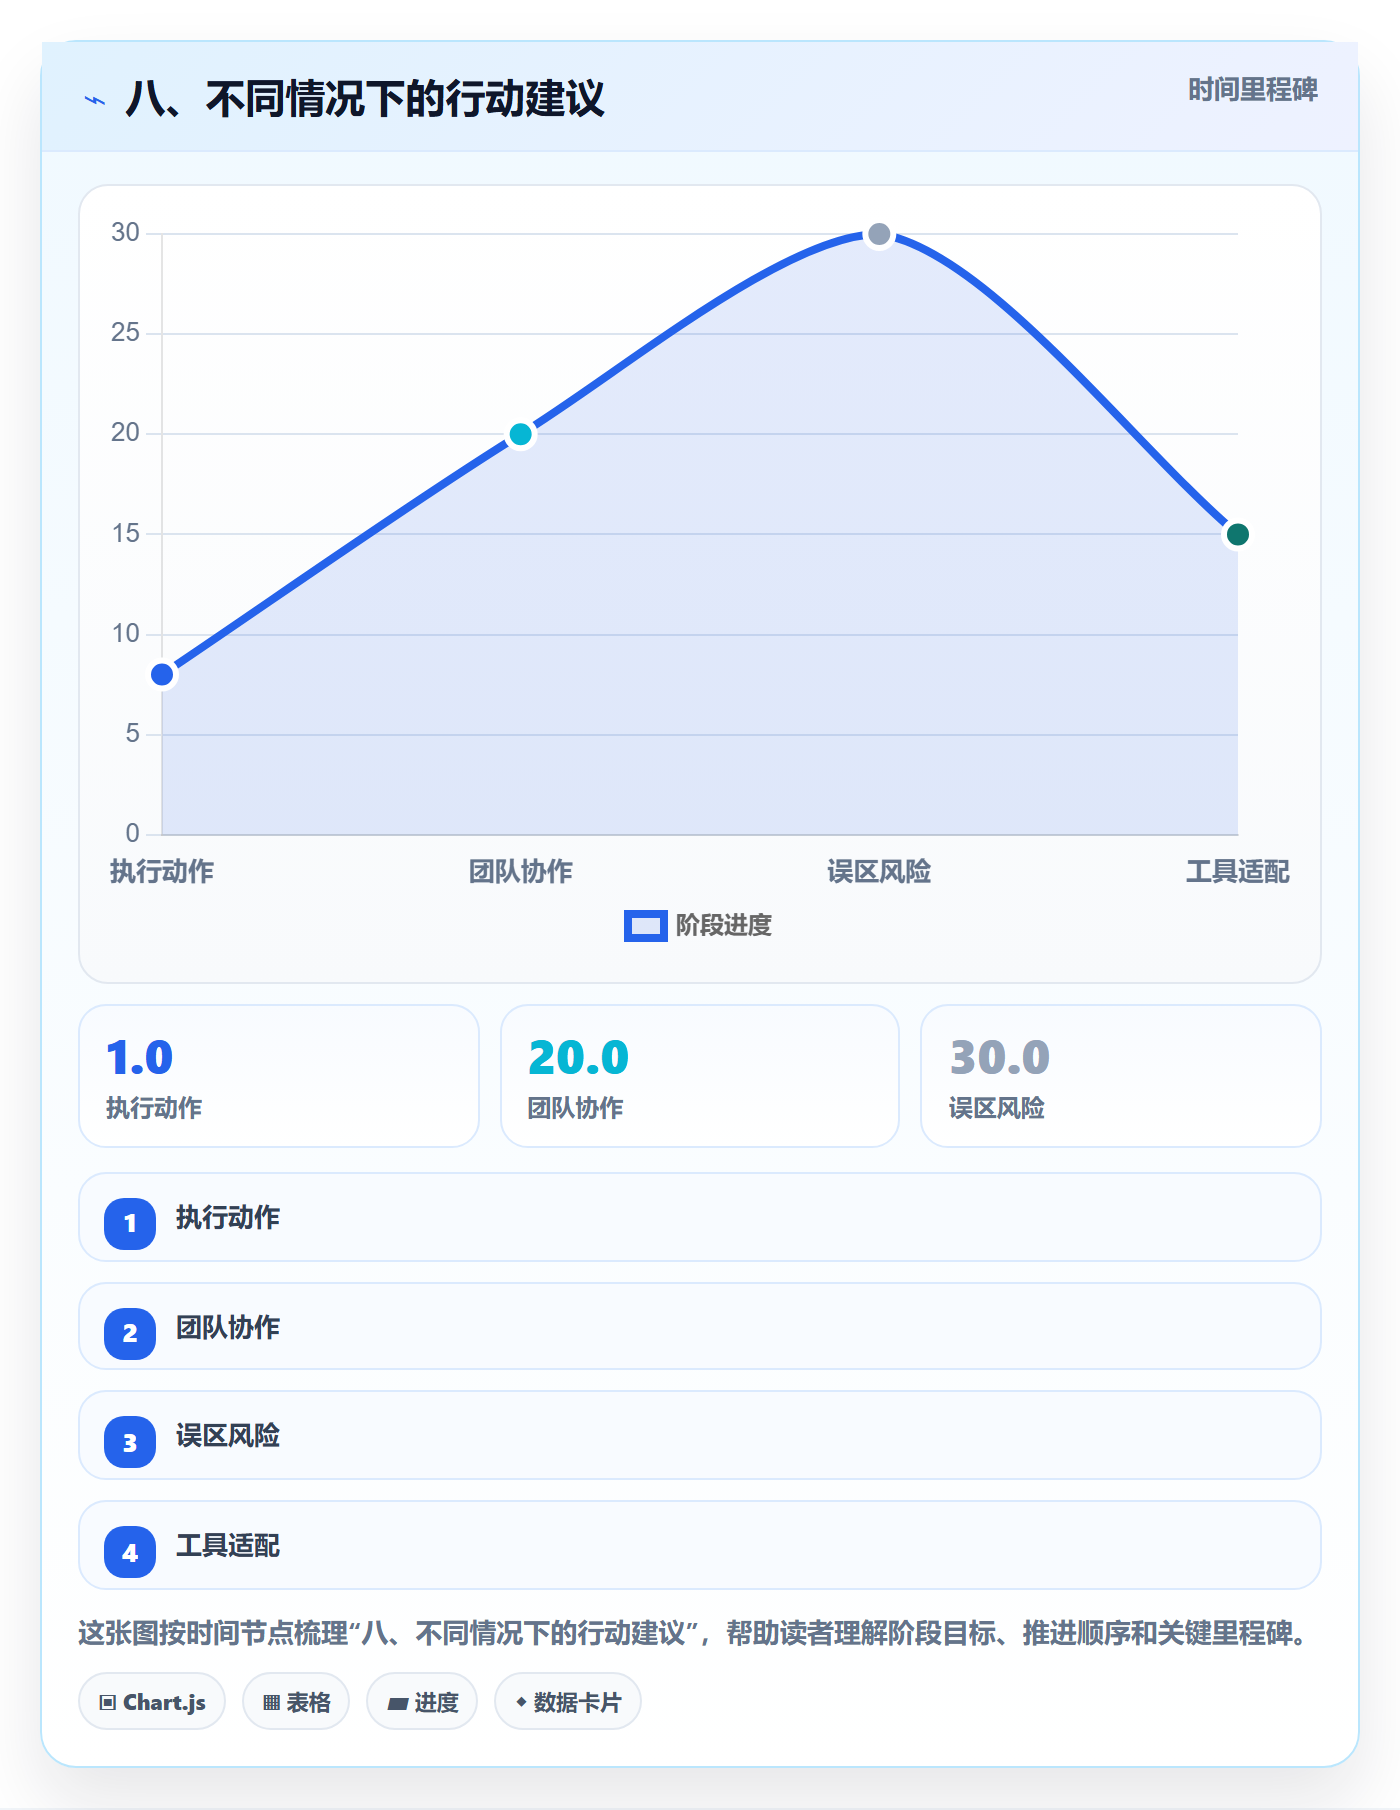Click the title 八、不同情况下的行动建议

[365, 99]
